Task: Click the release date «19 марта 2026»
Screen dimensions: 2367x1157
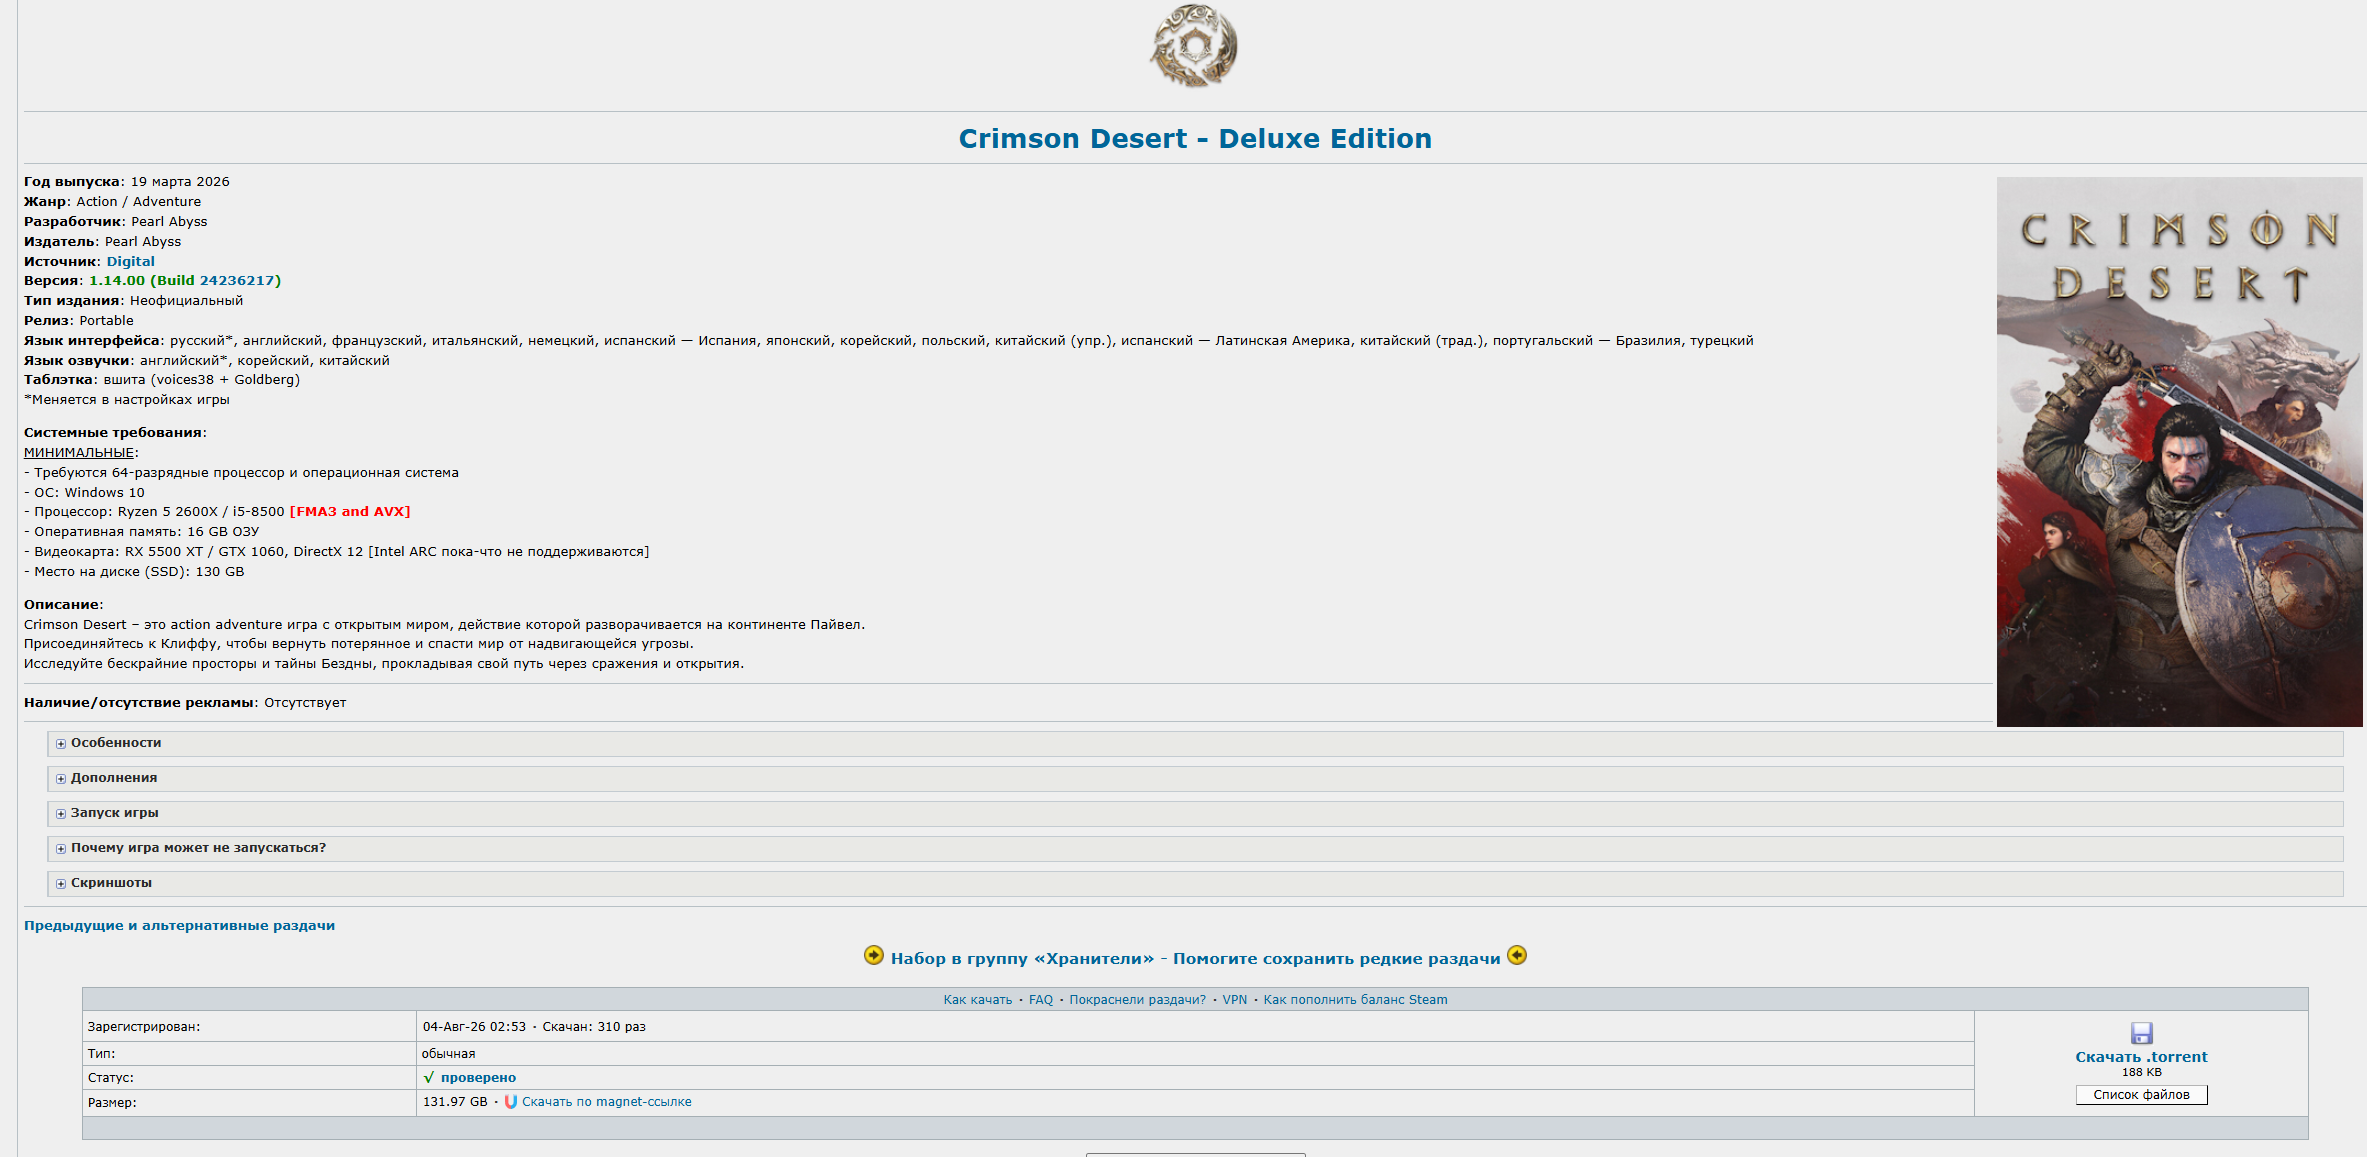Action: [x=180, y=182]
